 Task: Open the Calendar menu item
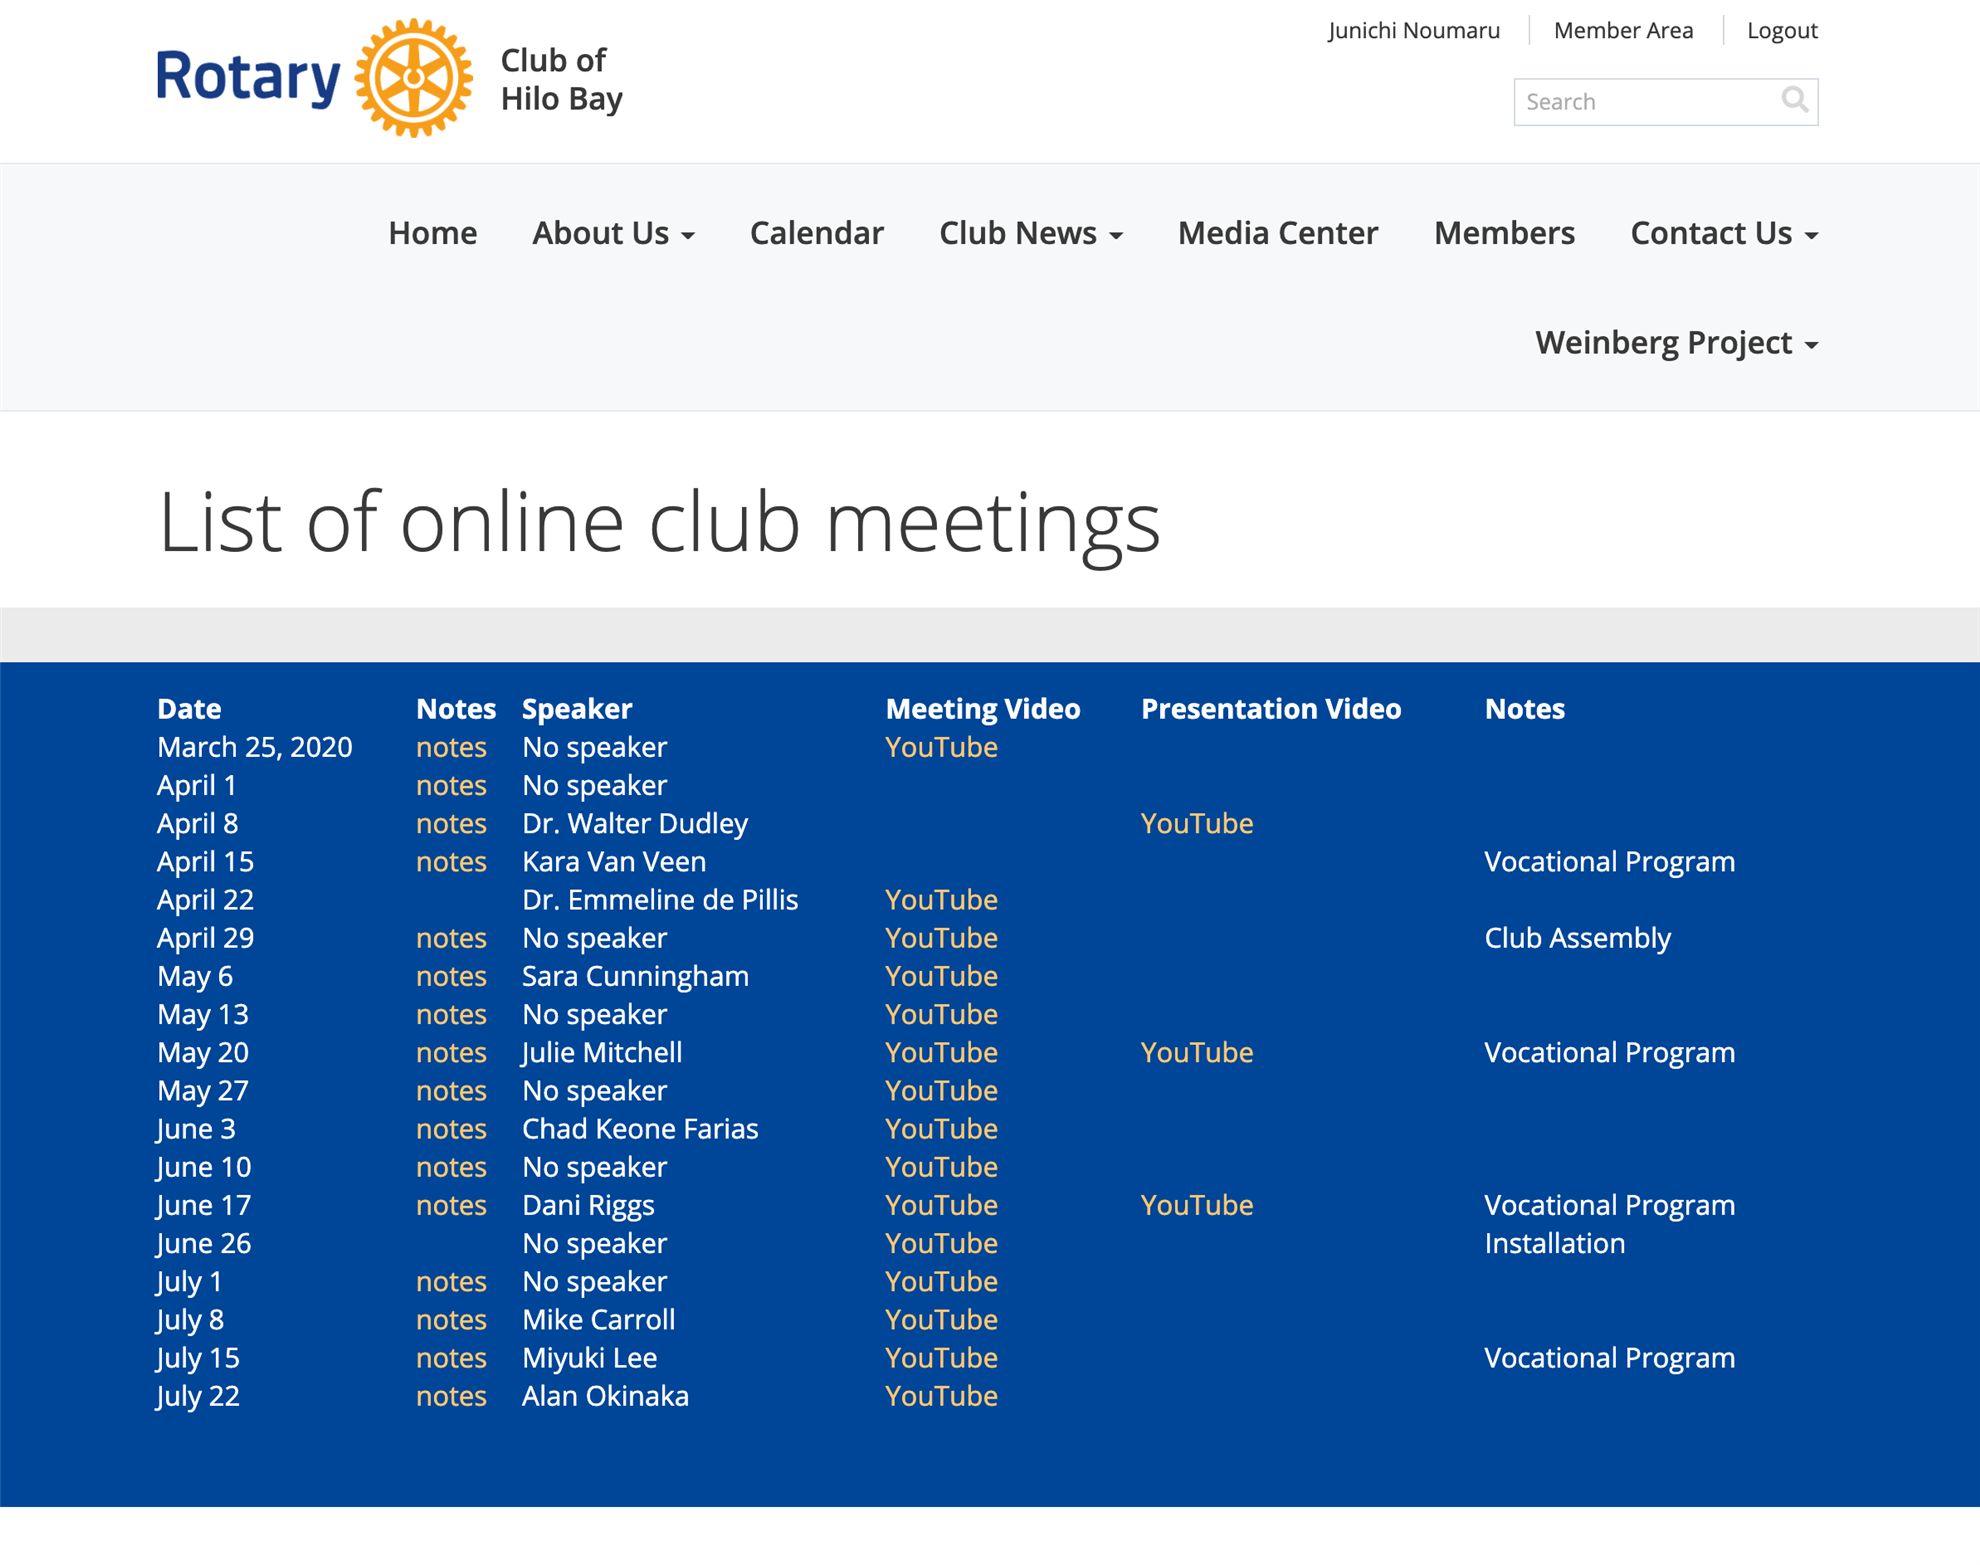816,233
